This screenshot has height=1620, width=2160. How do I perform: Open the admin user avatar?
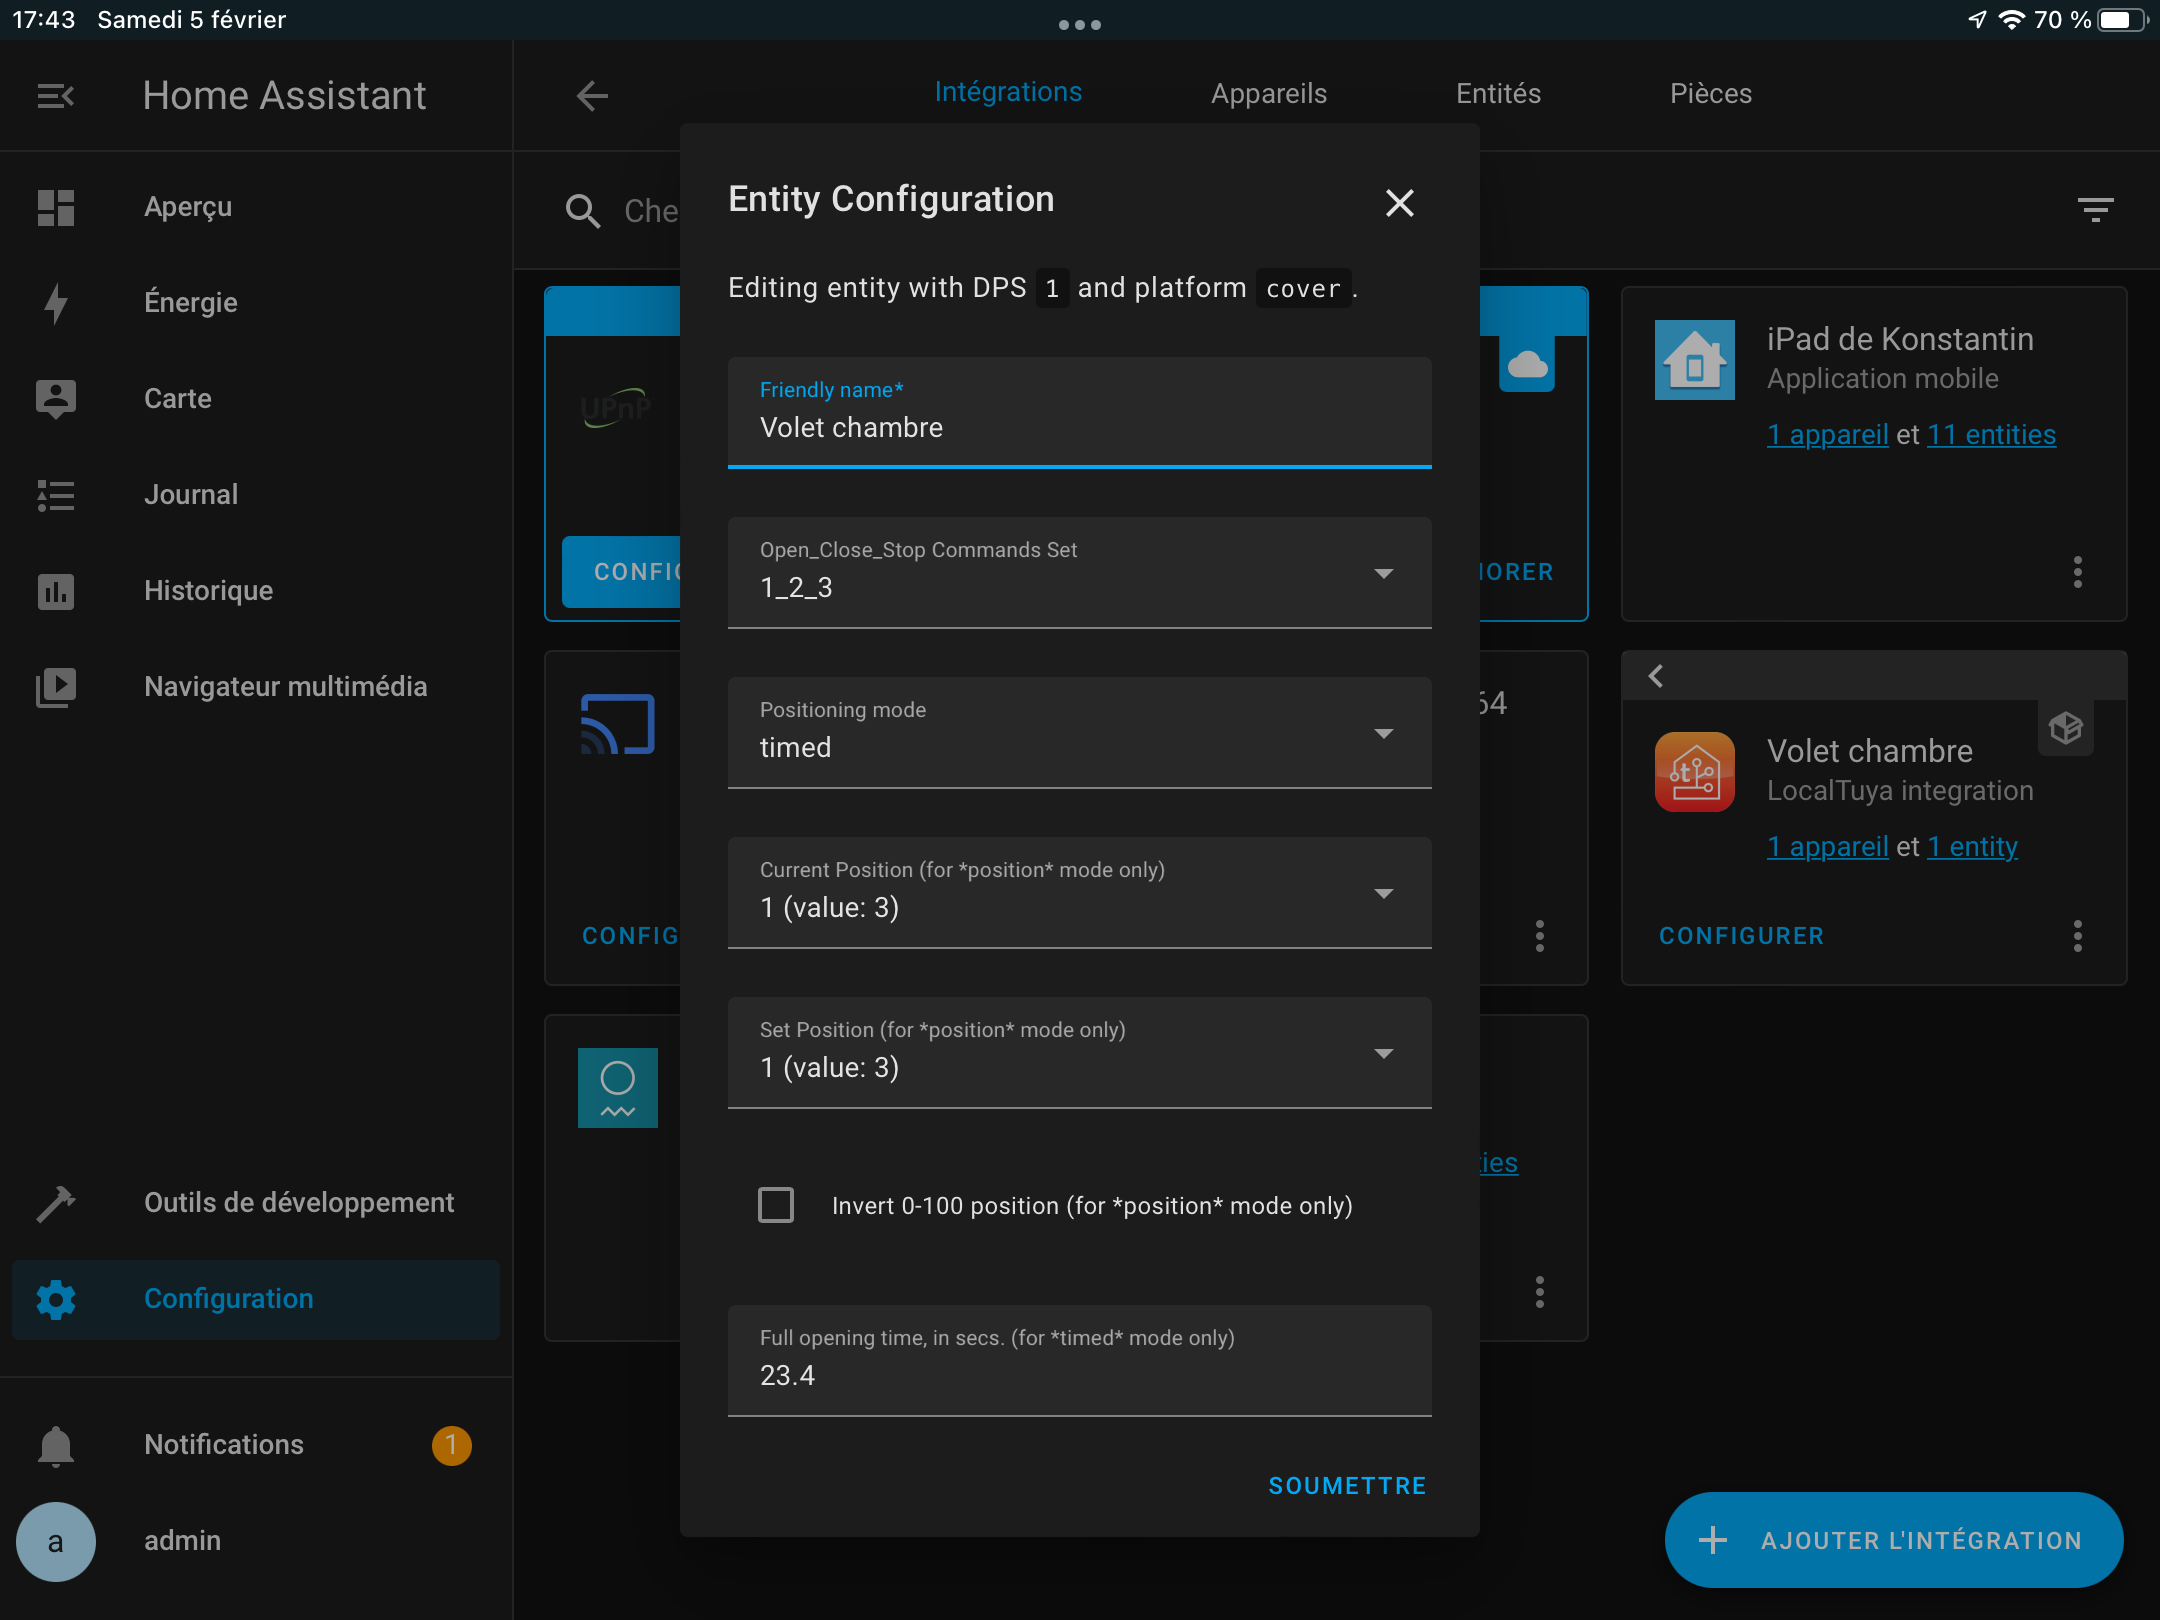pyautogui.click(x=56, y=1541)
